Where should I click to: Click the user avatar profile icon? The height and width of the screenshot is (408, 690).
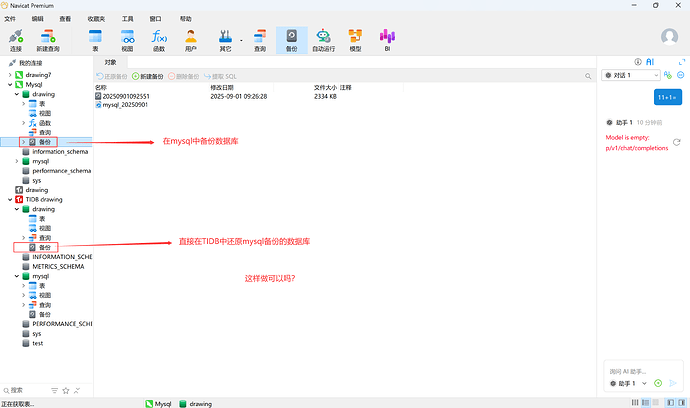pos(669,37)
